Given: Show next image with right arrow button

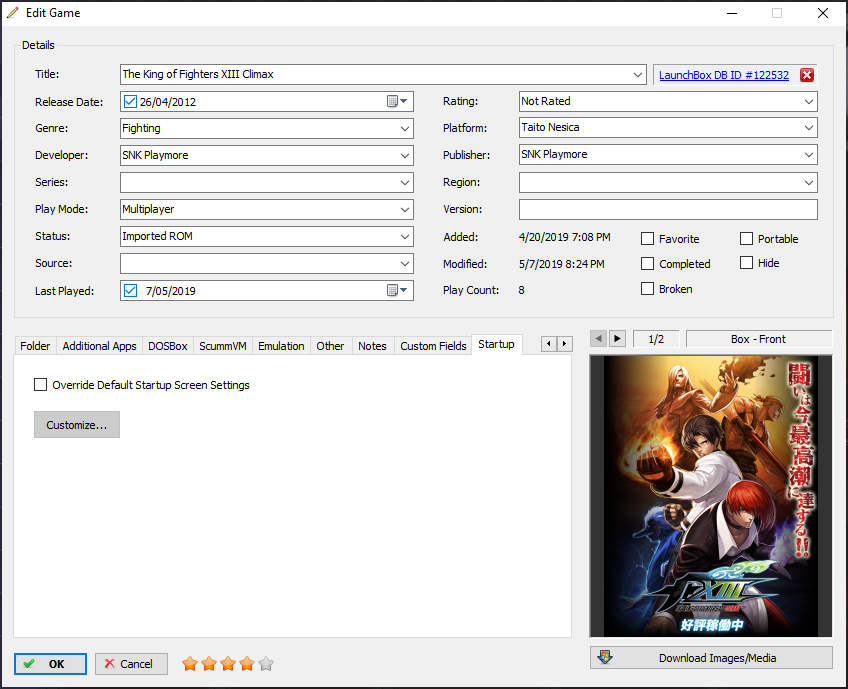Looking at the screenshot, I should 618,339.
